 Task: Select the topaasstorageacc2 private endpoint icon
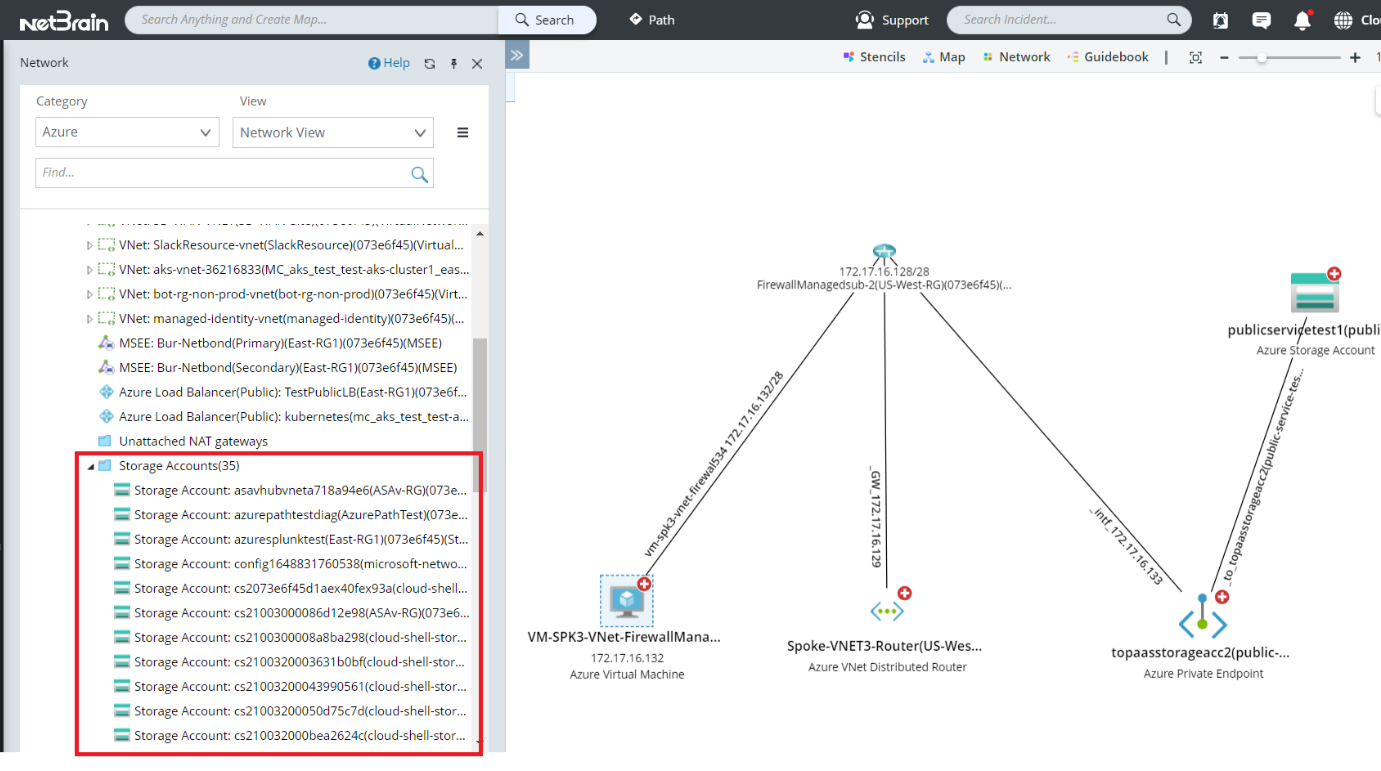pyautogui.click(x=1202, y=618)
